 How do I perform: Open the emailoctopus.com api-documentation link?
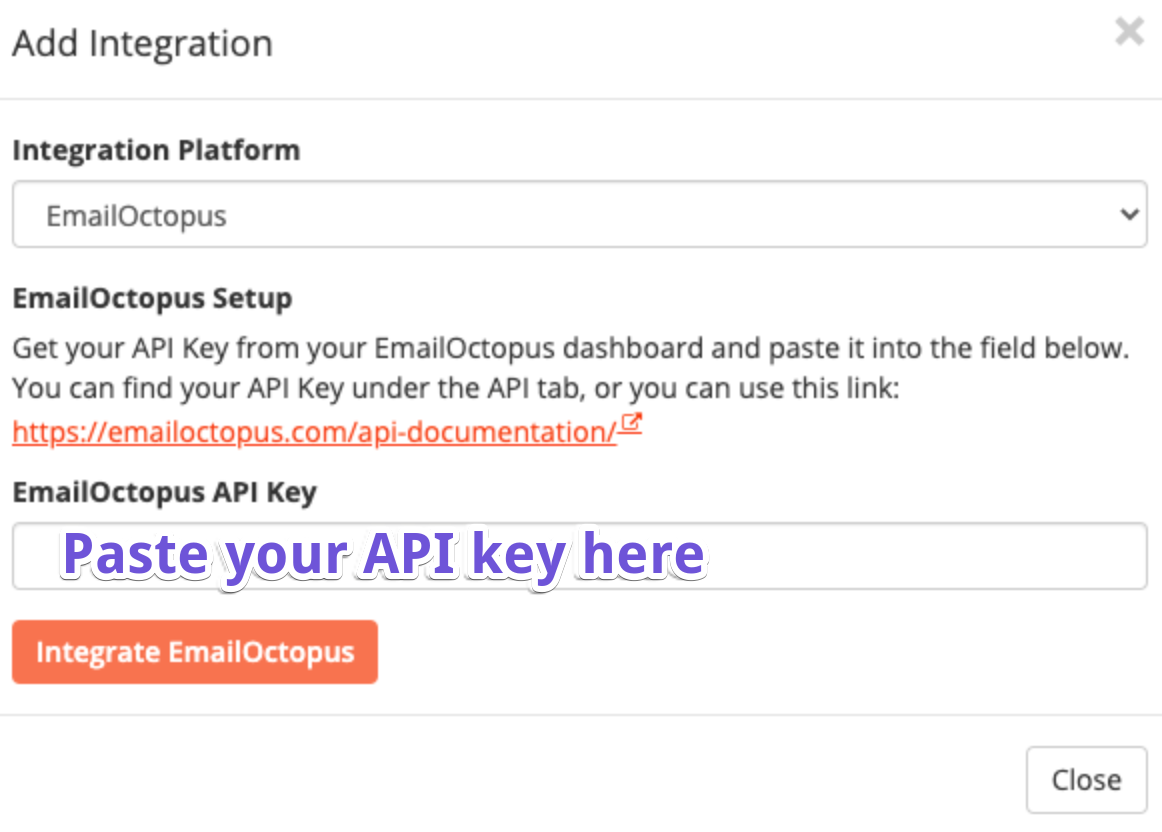[x=314, y=432]
